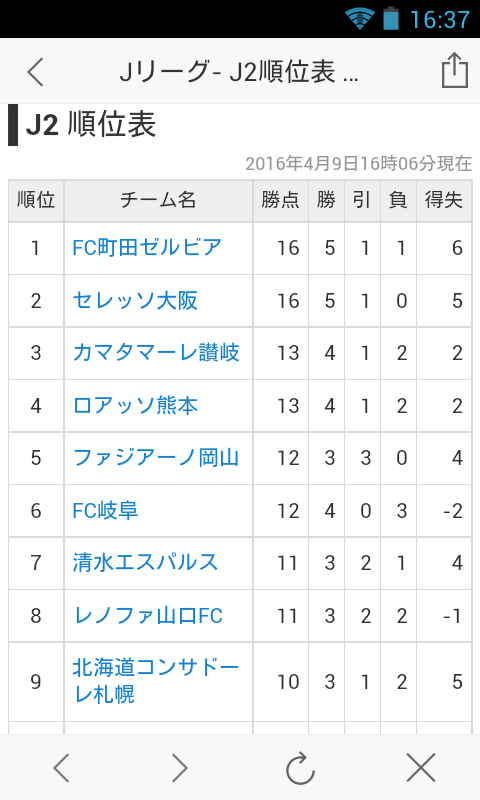Open the 清水エスパルス team link
Viewport: 480px width, 800px height.
145,563
